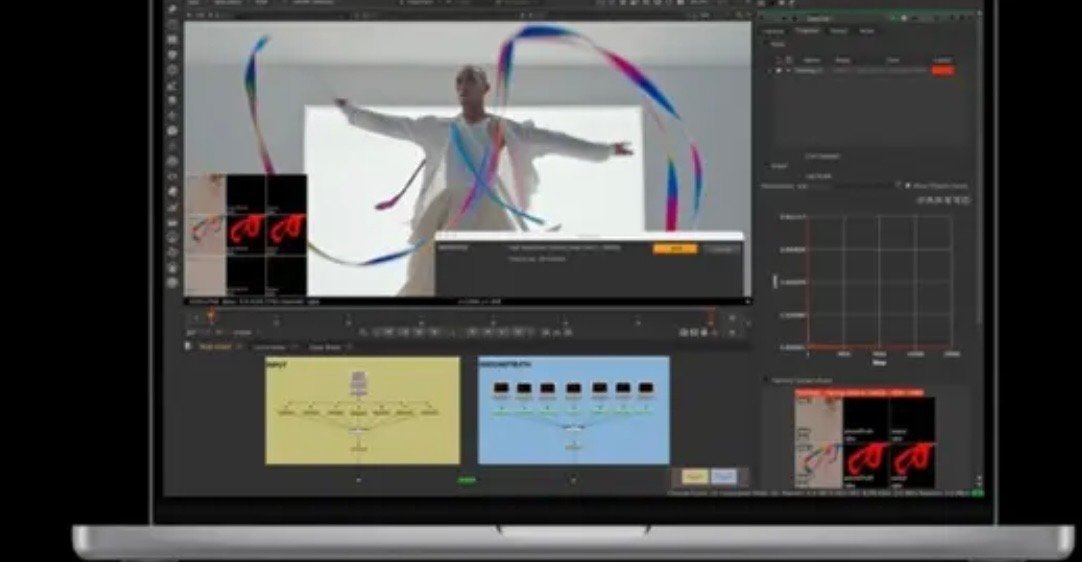This screenshot has width=1082, height=562.
Task: Collapse the contact sheet preview section
Action: coord(768,380)
